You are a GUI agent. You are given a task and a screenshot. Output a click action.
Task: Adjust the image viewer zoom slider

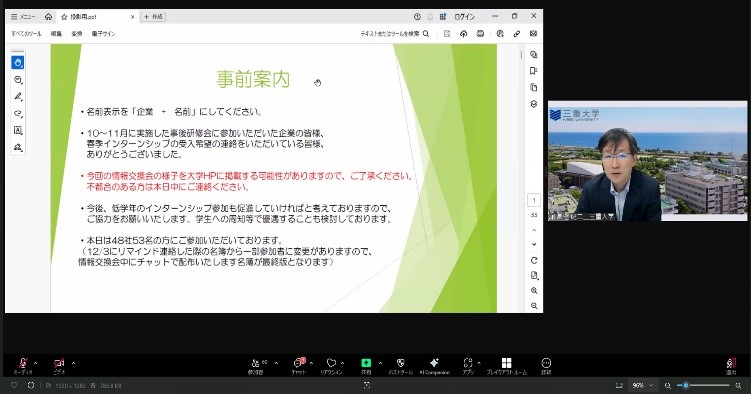pos(703,385)
